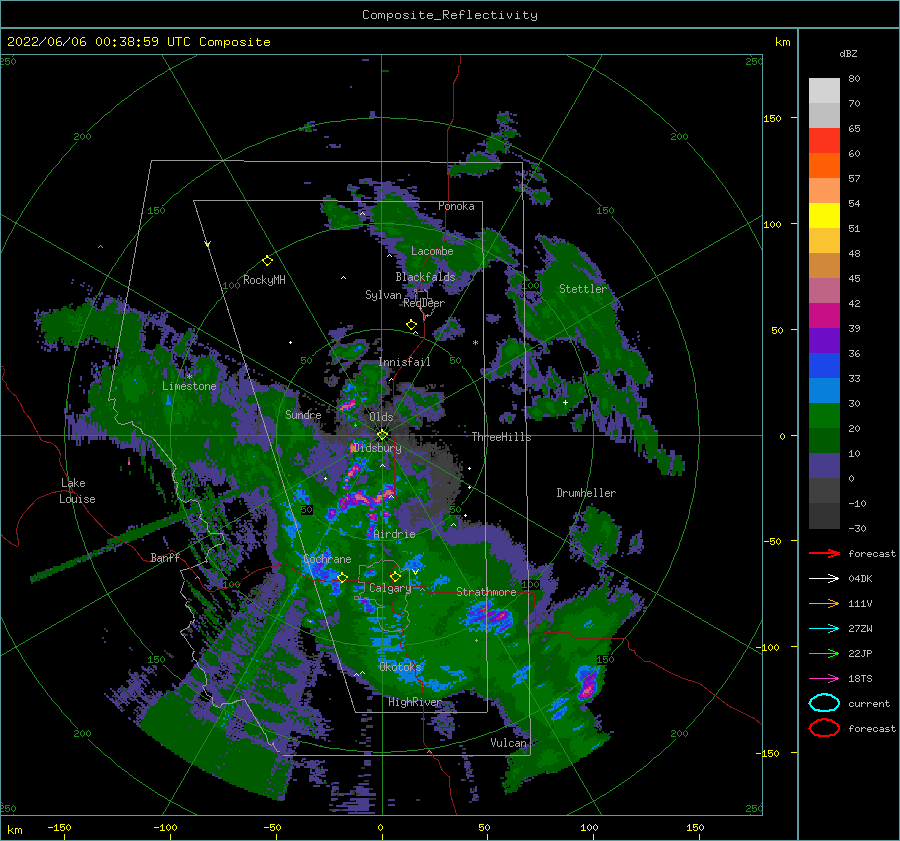Click the Lacombe town label

[x=432, y=251]
